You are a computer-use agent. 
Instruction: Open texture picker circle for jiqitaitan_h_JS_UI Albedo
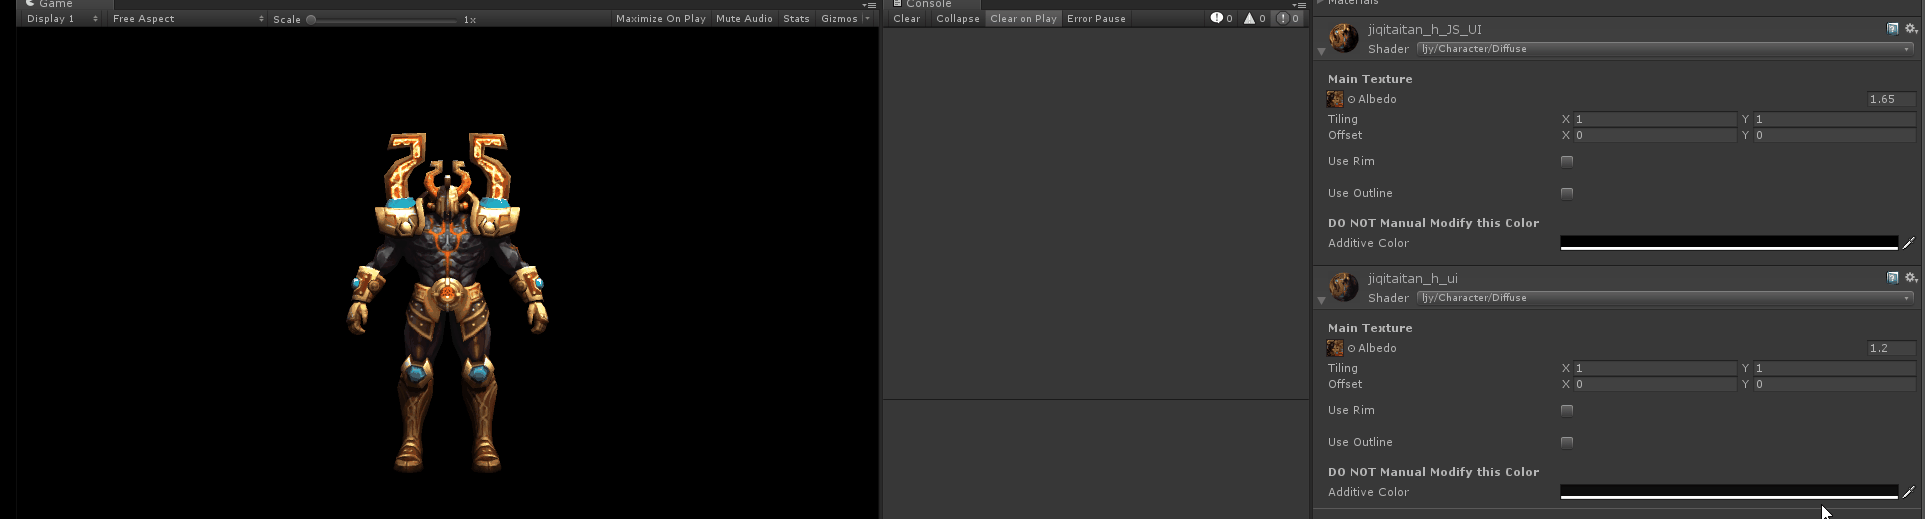click(x=1351, y=99)
